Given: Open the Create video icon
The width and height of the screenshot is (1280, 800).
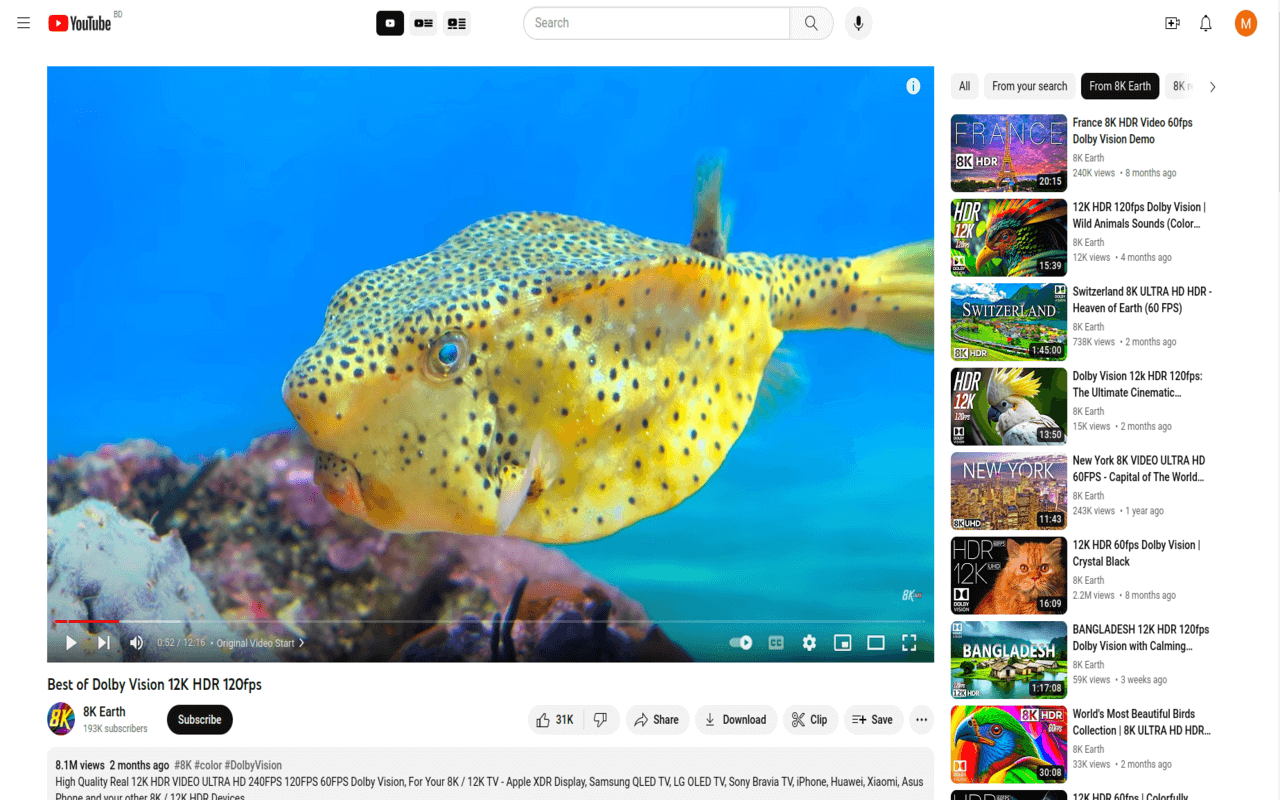Looking at the screenshot, I should (1171, 22).
